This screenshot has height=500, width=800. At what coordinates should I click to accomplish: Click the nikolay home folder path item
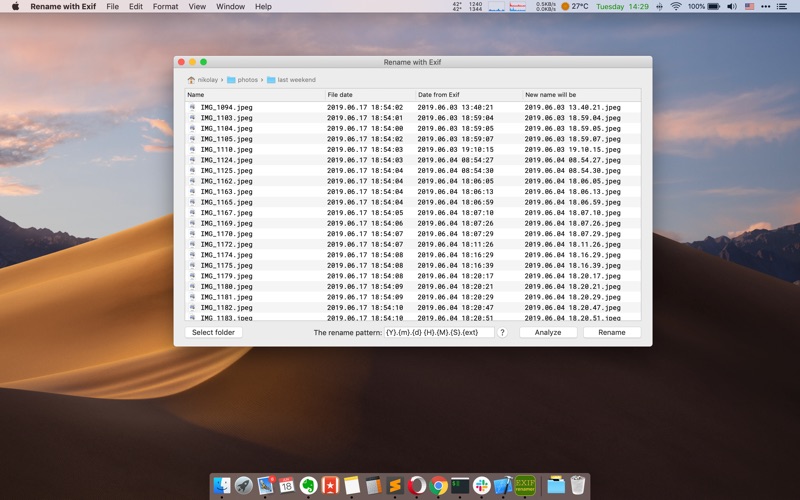[x=203, y=80]
